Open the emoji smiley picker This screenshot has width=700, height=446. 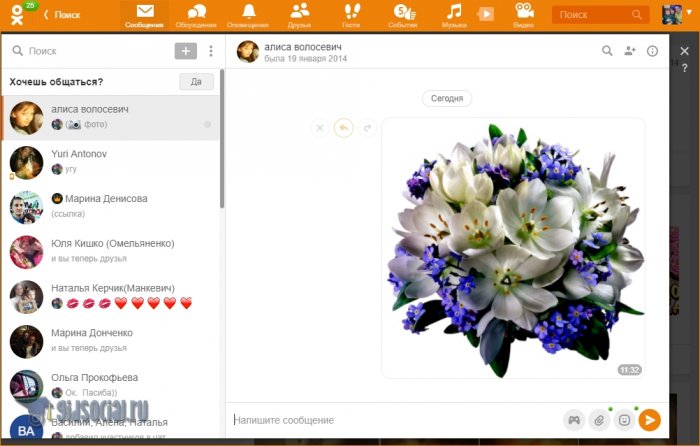pos(624,420)
